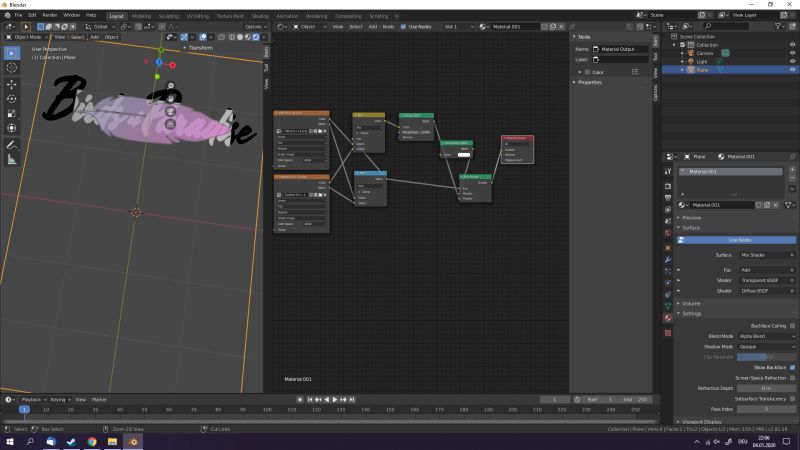The height and width of the screenshot is (450, 800).
Task: Open the Texture properties tab icon
Action: tap(668, 333)
